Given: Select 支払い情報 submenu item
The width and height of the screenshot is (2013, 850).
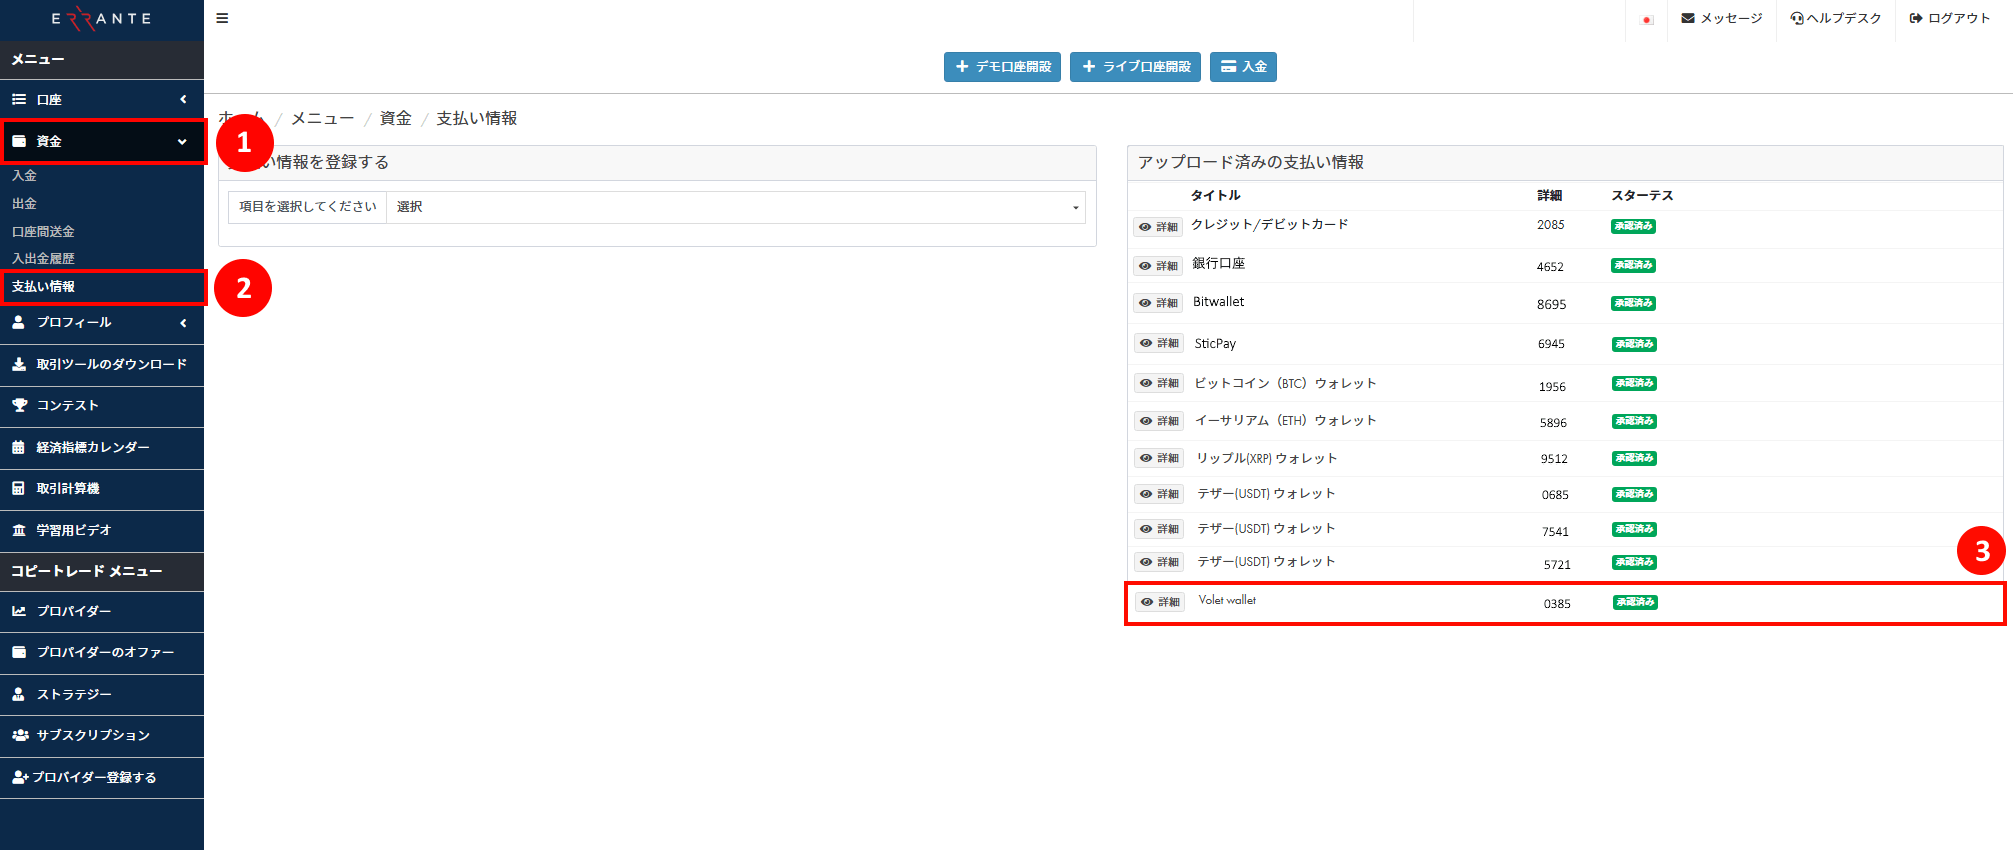Looking at the screenshot, I should tap(43, 286).
